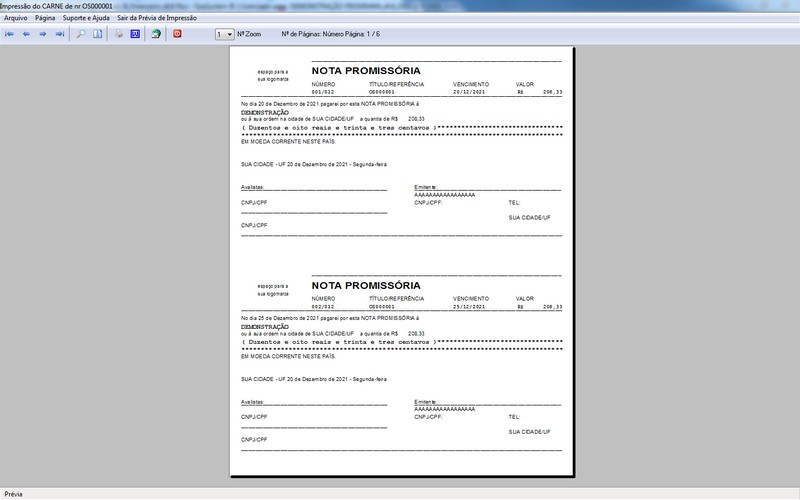800x500 pixels.
Task: Click the two-page book view icon
Action: [97, 34]
